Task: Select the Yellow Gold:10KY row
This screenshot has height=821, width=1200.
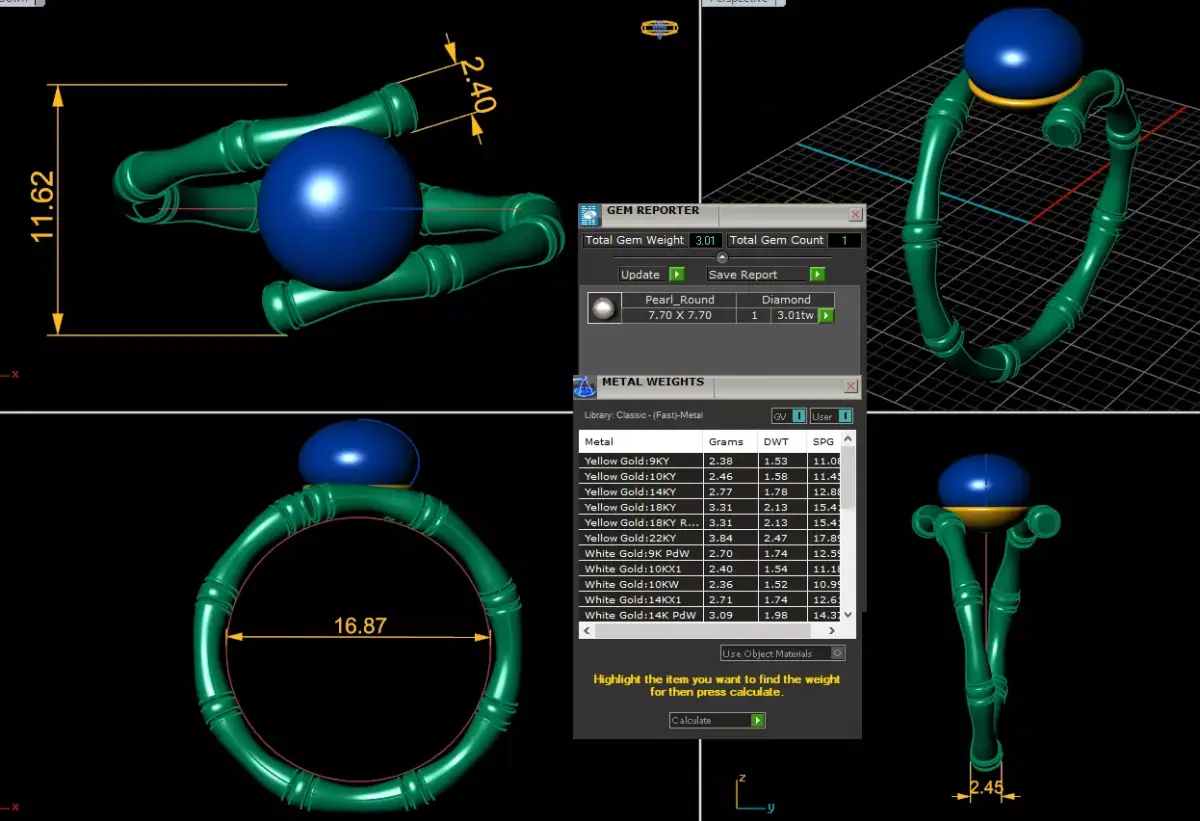Action: pyautogui.click(x=710, y=477)
